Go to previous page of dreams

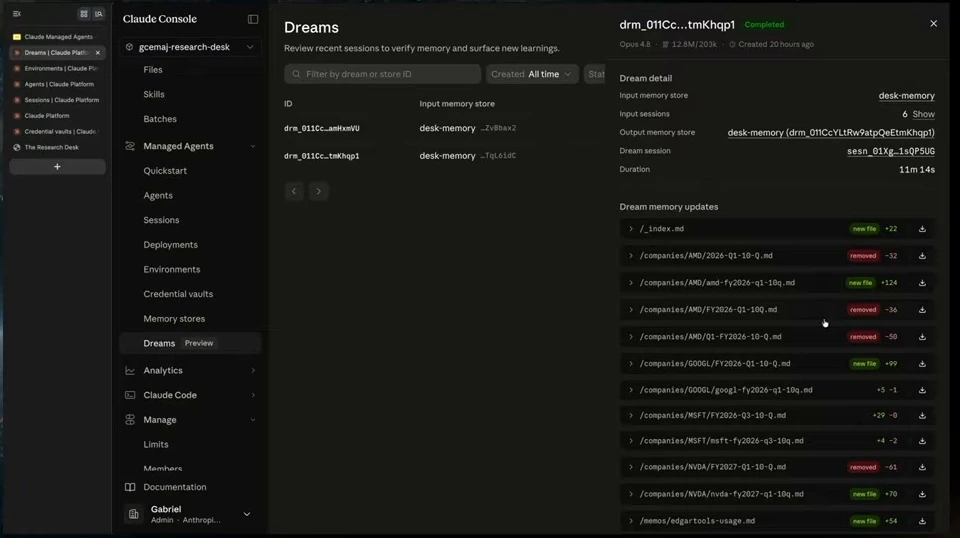click(294, 191)
